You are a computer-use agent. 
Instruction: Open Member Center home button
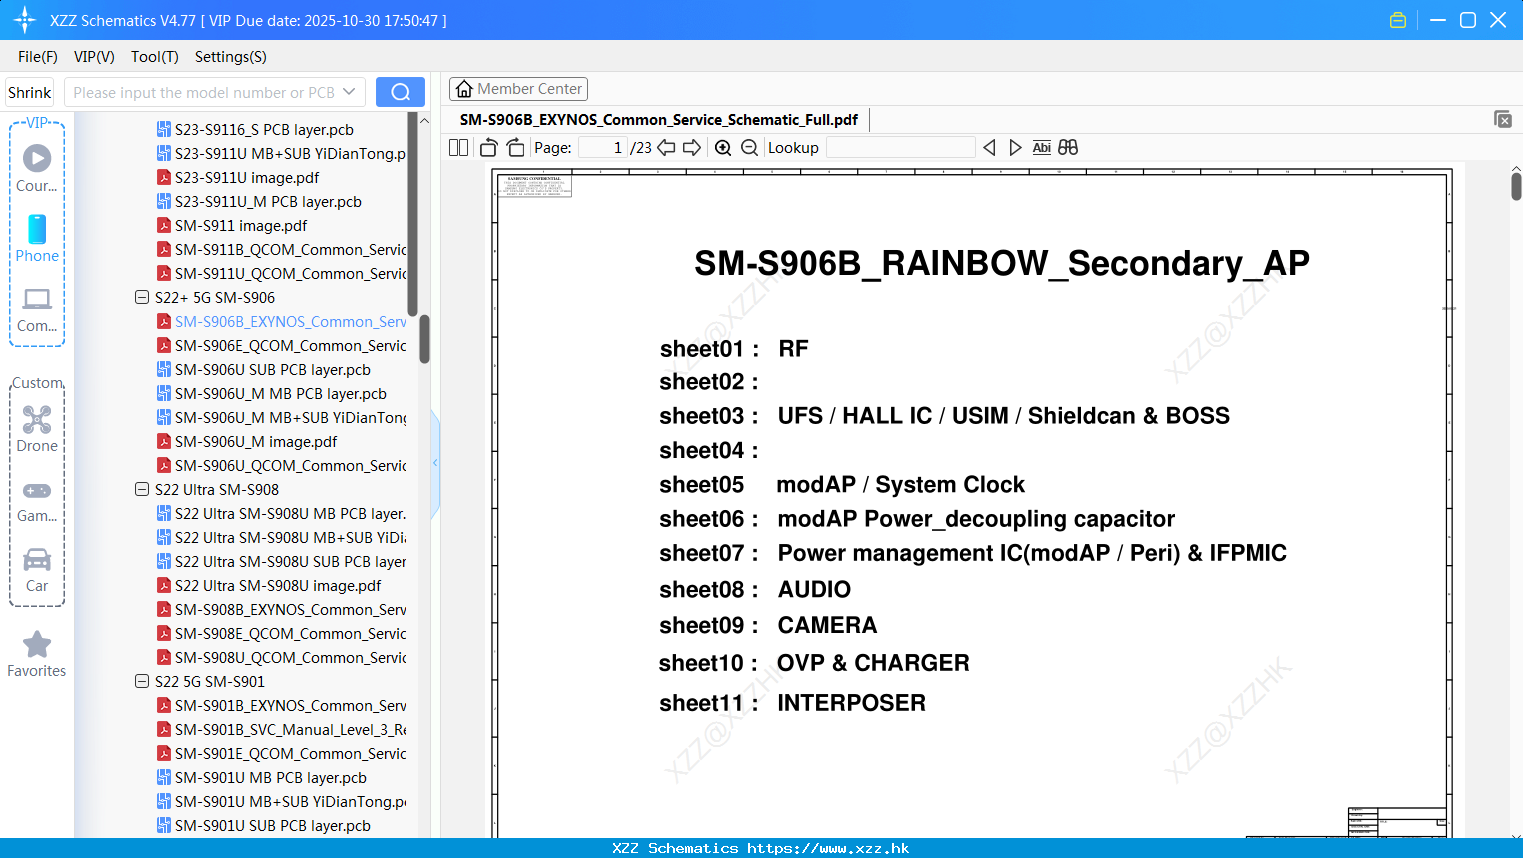(518, 89)
